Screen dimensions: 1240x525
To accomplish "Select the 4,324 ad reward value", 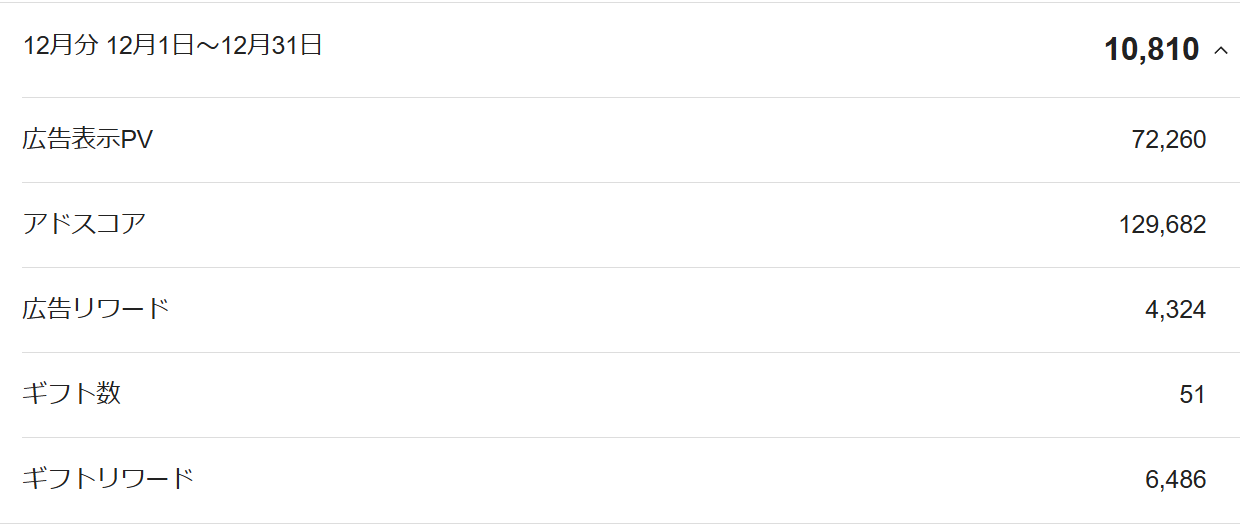I will click(x=1175, y=310).
